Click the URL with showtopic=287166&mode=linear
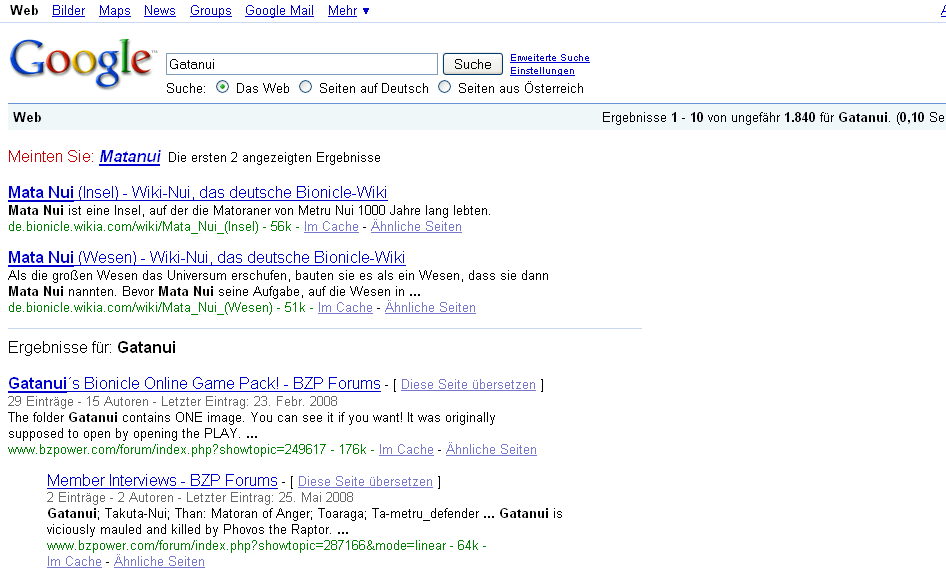This screenshot has width=946, height=577. [x=246, y=546]
